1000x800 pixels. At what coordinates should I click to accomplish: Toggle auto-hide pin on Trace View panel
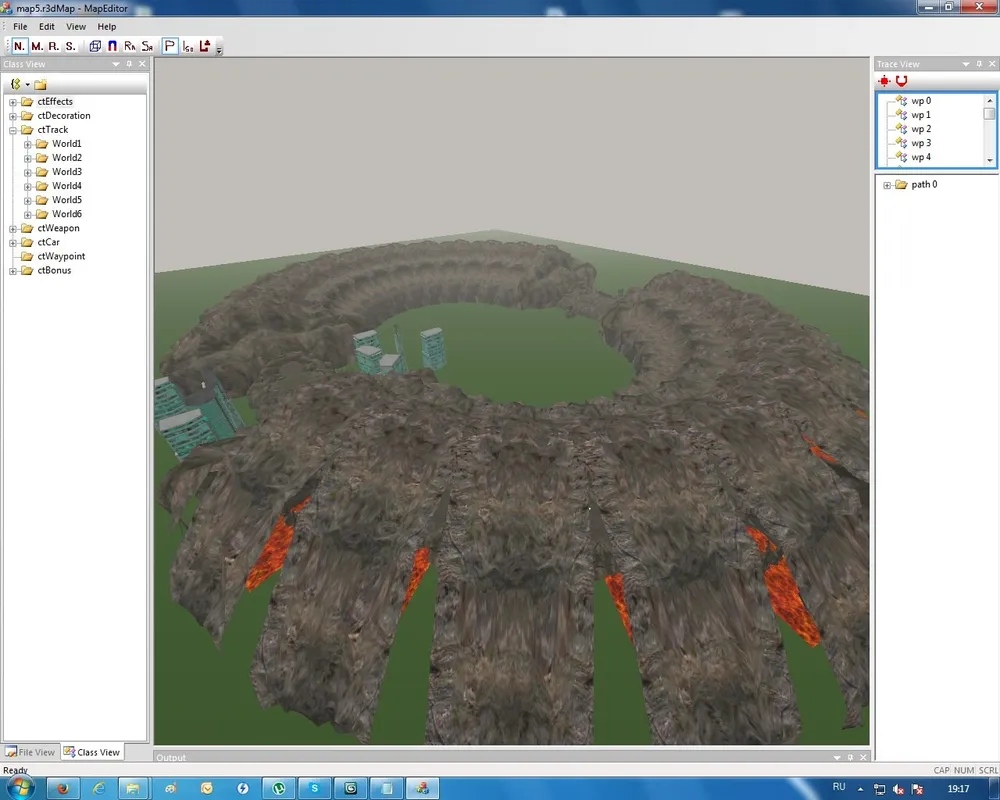979,64
